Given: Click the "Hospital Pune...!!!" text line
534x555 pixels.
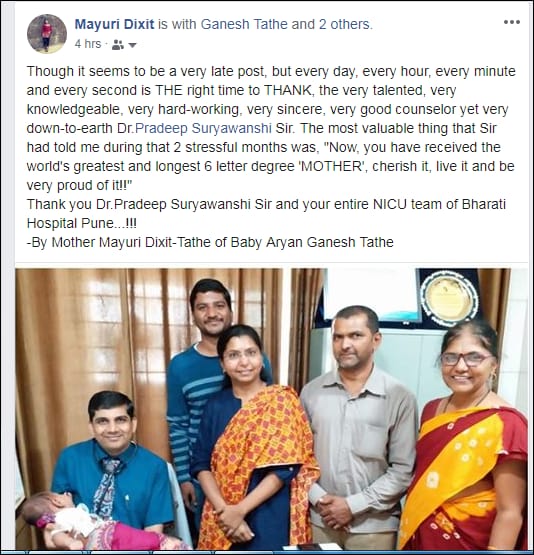Looking at the screenshot, I should [x=82, y=223].
